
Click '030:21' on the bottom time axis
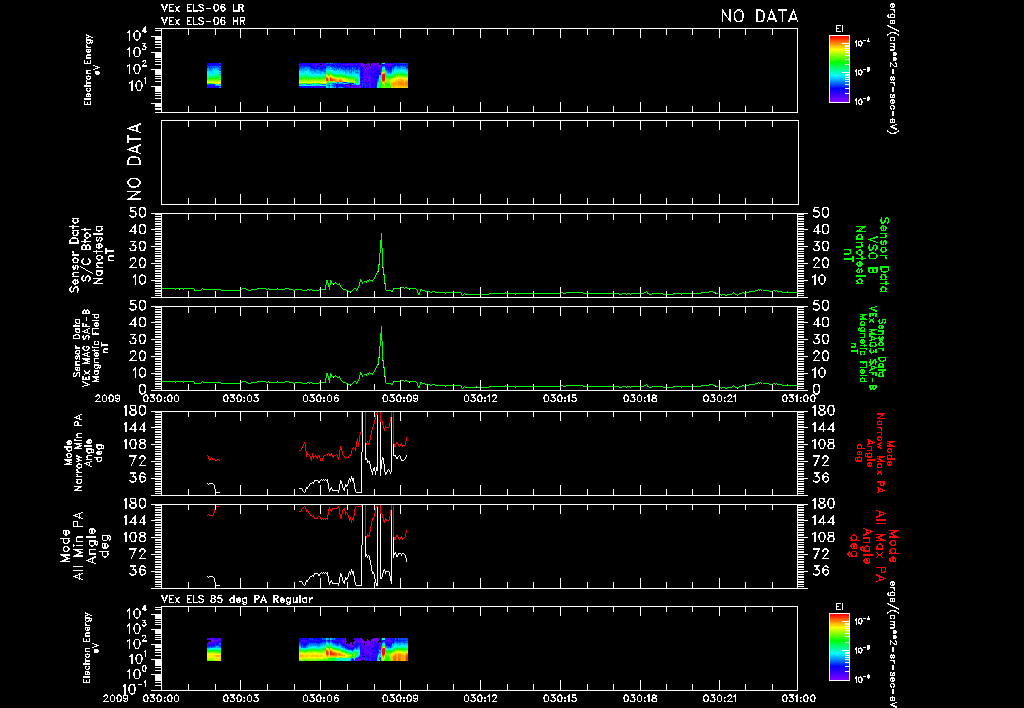719,698
